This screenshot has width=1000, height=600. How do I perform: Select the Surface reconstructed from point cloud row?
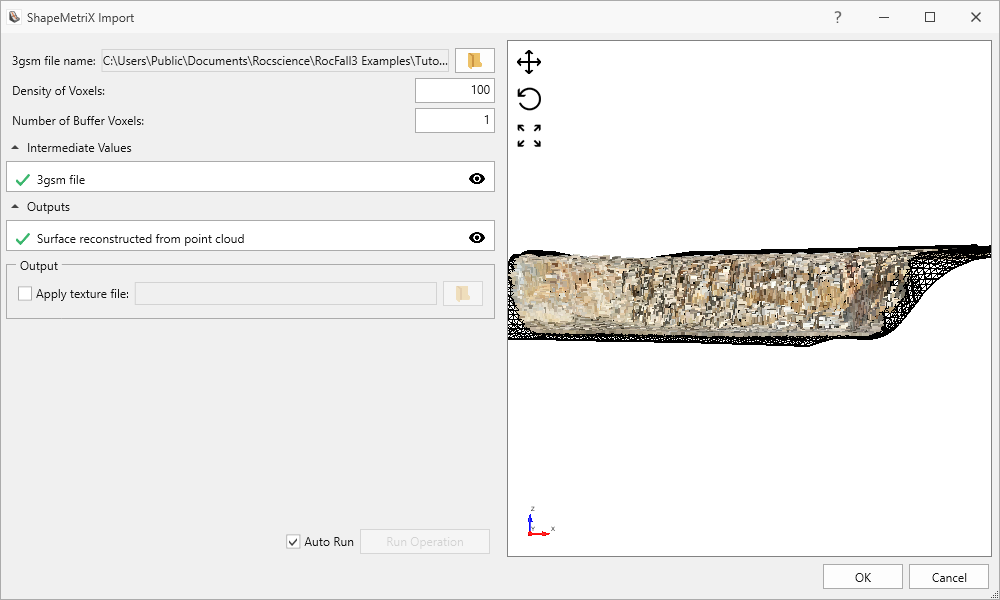click(250, 236)
